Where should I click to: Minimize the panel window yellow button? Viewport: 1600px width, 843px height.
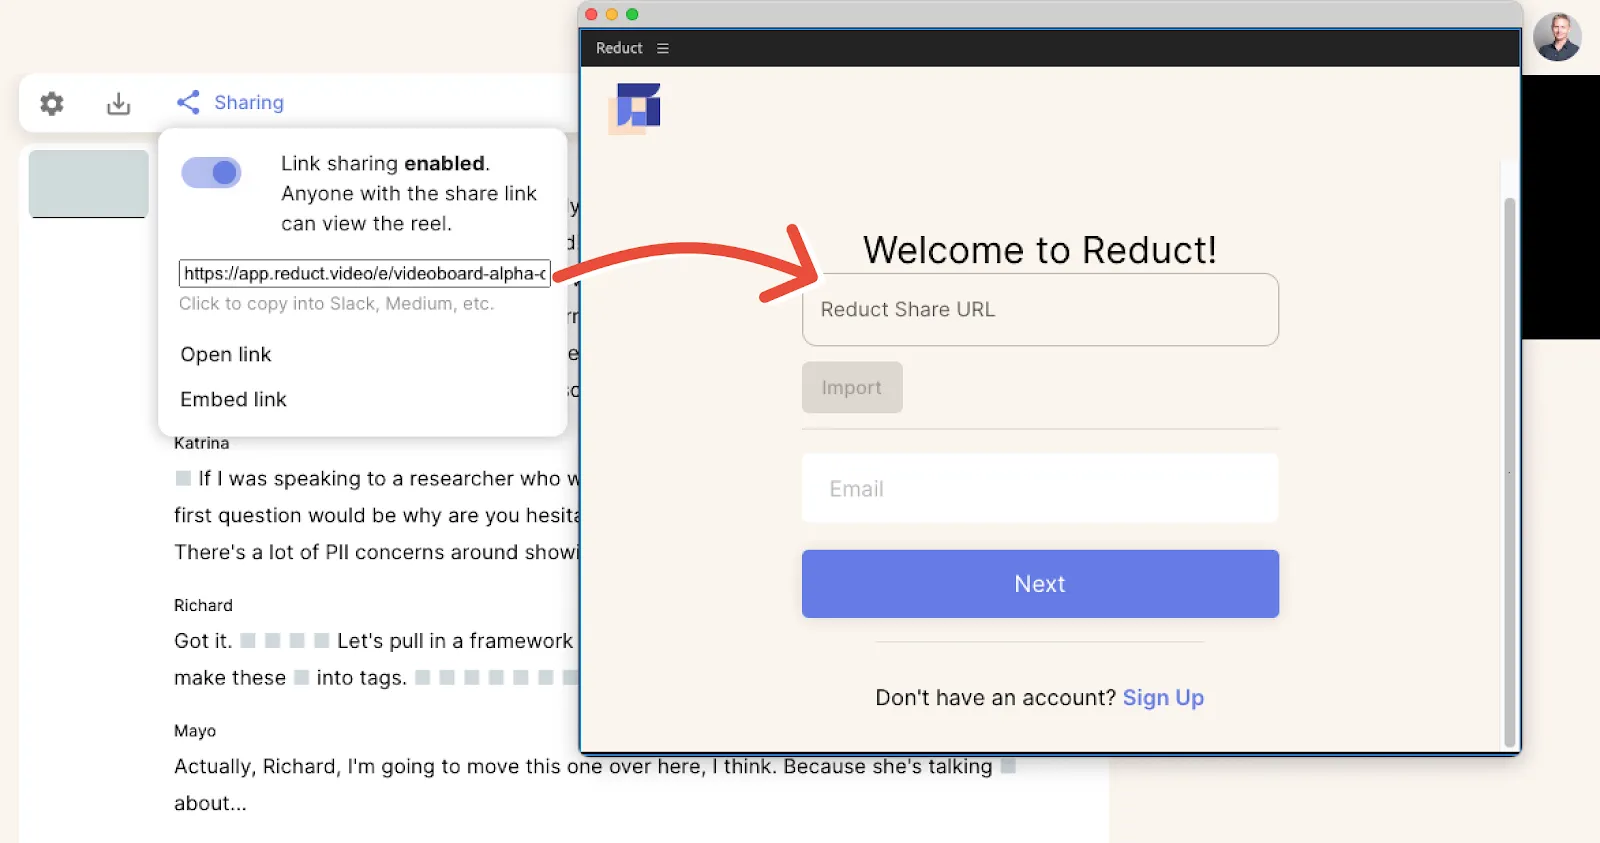[x=611, y=14]
